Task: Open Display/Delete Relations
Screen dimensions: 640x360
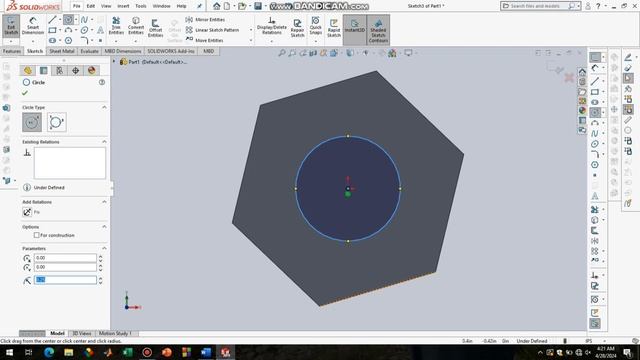Action: pos(271,26)
